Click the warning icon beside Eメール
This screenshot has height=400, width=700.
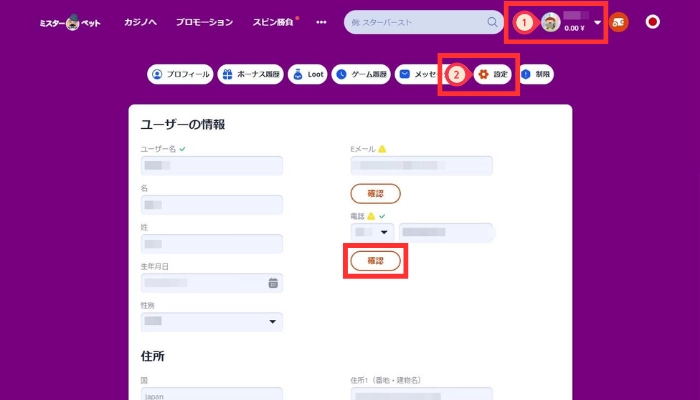[x=382, y=149]
